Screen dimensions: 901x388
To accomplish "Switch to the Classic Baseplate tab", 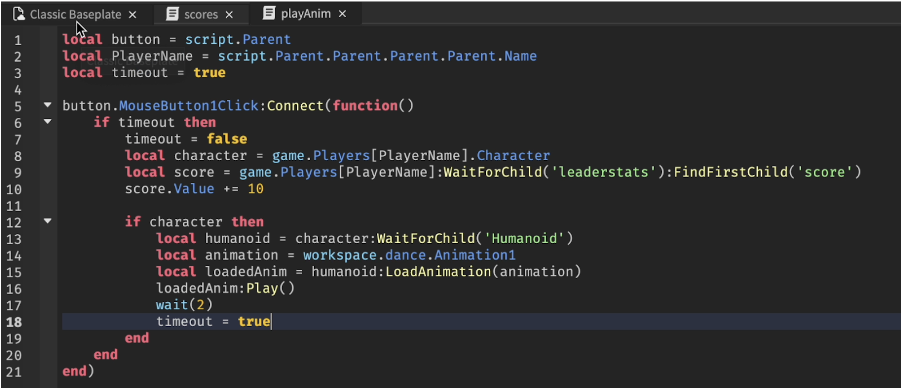I will pyautogui.click(x=75, y=14).
